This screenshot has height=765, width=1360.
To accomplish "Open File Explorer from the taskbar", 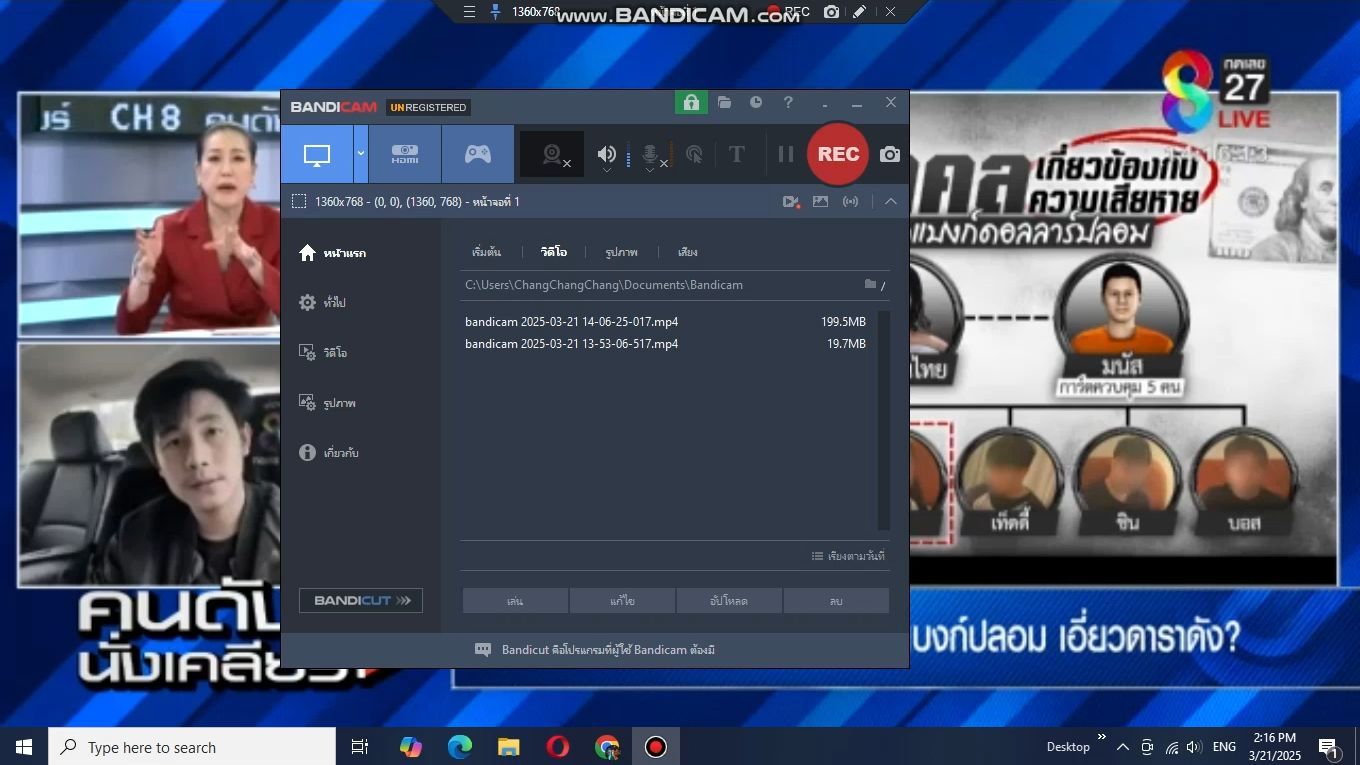I will pyautogui.click(x=509, y=747).
